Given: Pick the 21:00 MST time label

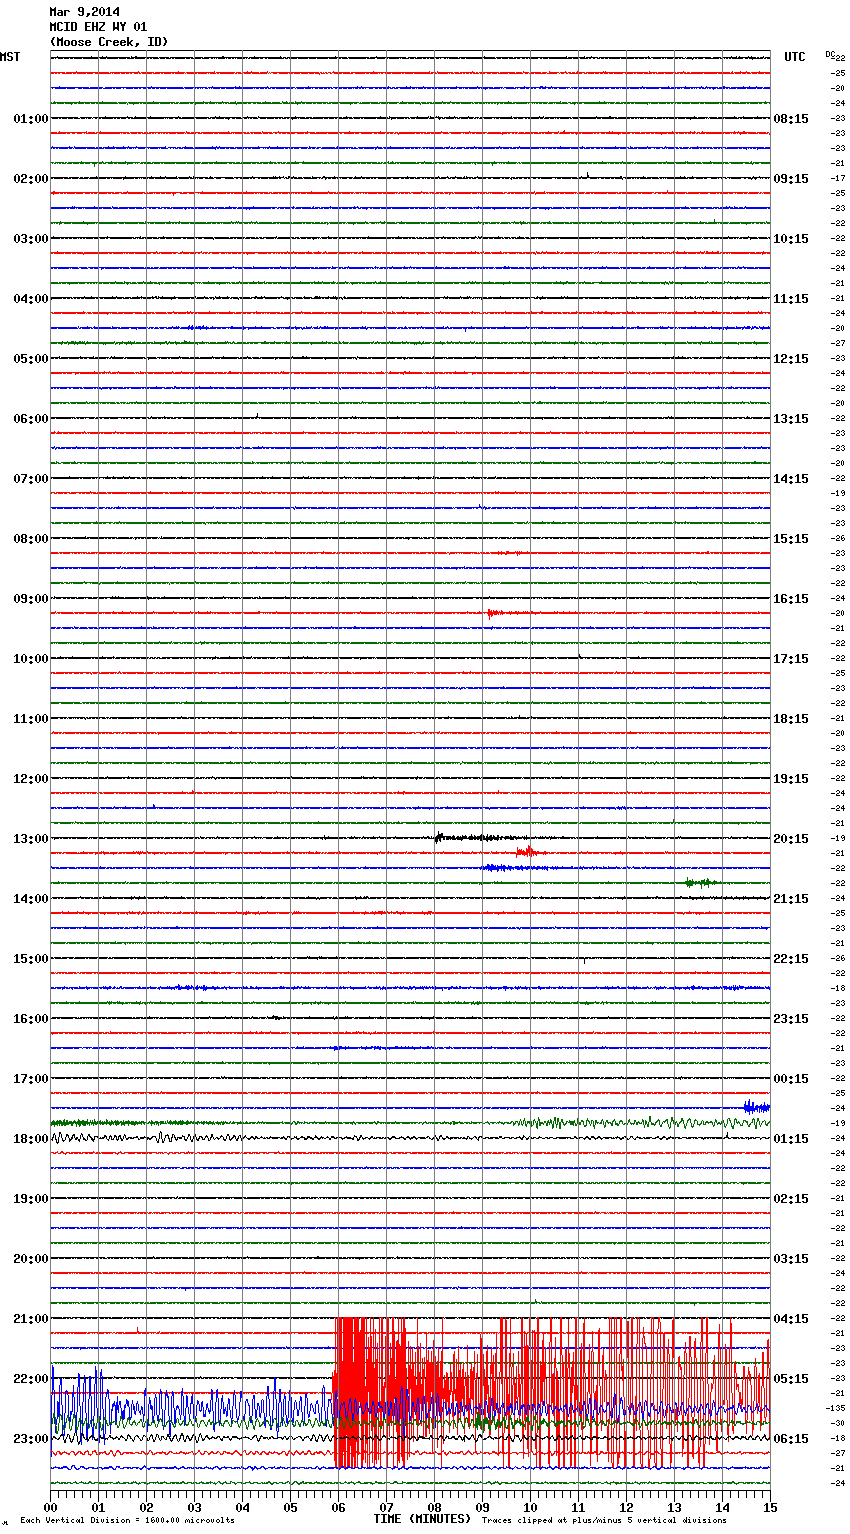Looking at the screenshot, I should point(31,1319).
